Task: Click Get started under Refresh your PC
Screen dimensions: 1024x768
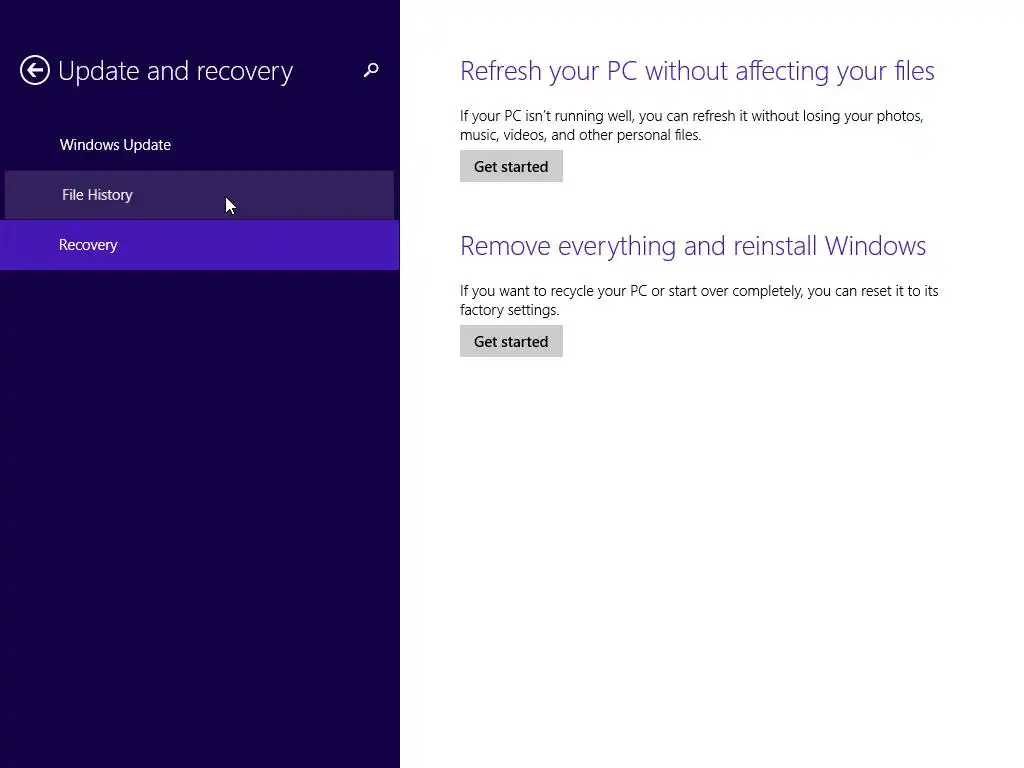Action: point(511,167)
